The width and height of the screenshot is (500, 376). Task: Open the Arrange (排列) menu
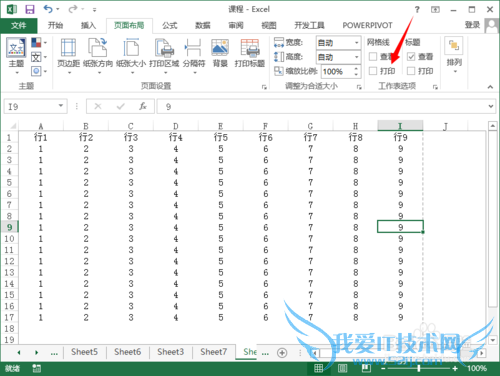454,55
